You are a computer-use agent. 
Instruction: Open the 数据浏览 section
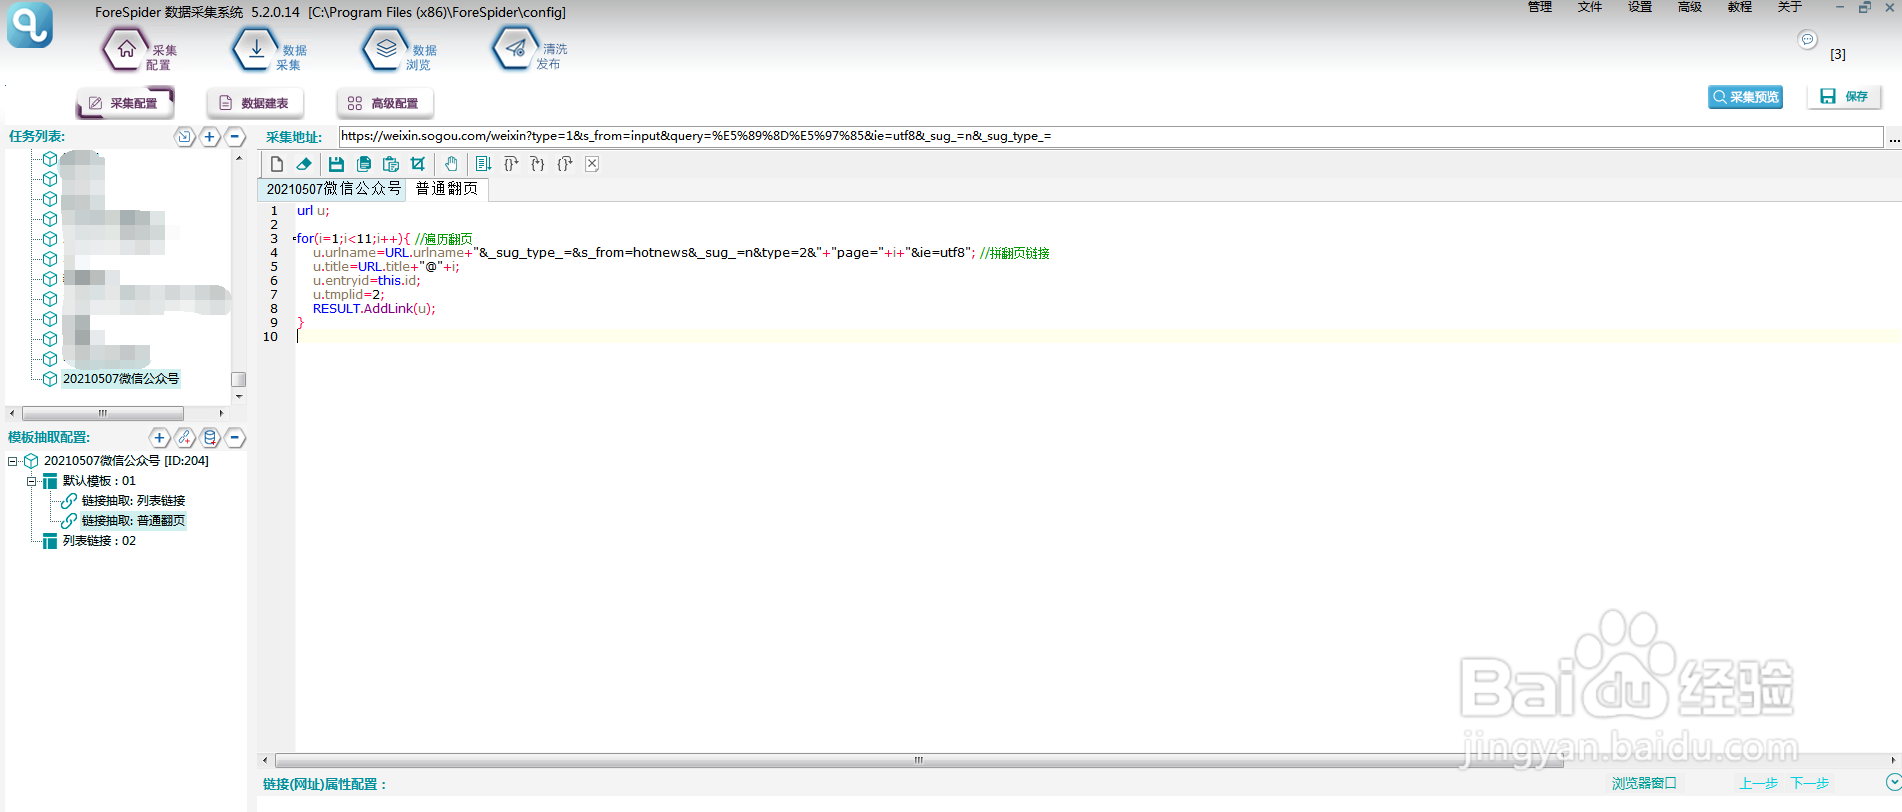pyautogui.click(x=400, y=50)
